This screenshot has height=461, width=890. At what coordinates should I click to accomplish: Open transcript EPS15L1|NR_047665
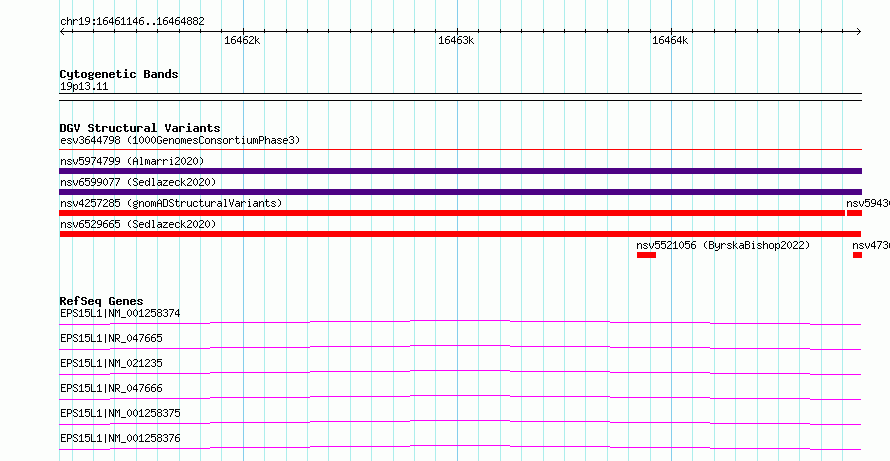click(111, 338)
